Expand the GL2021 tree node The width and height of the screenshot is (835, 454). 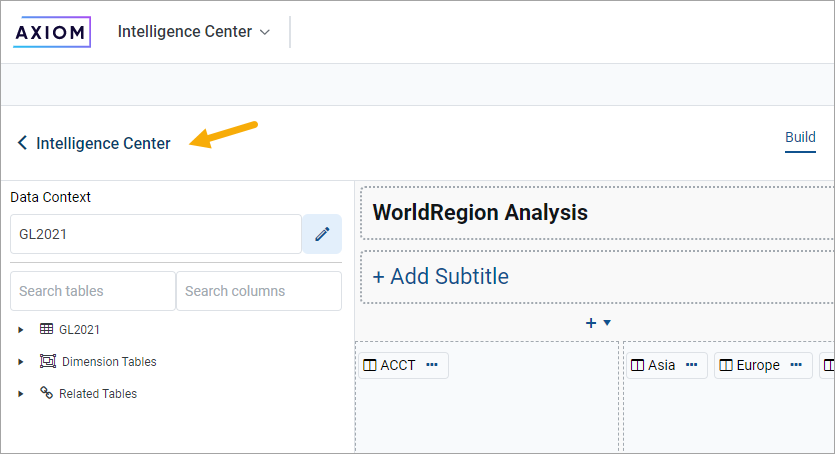(21, 329)
